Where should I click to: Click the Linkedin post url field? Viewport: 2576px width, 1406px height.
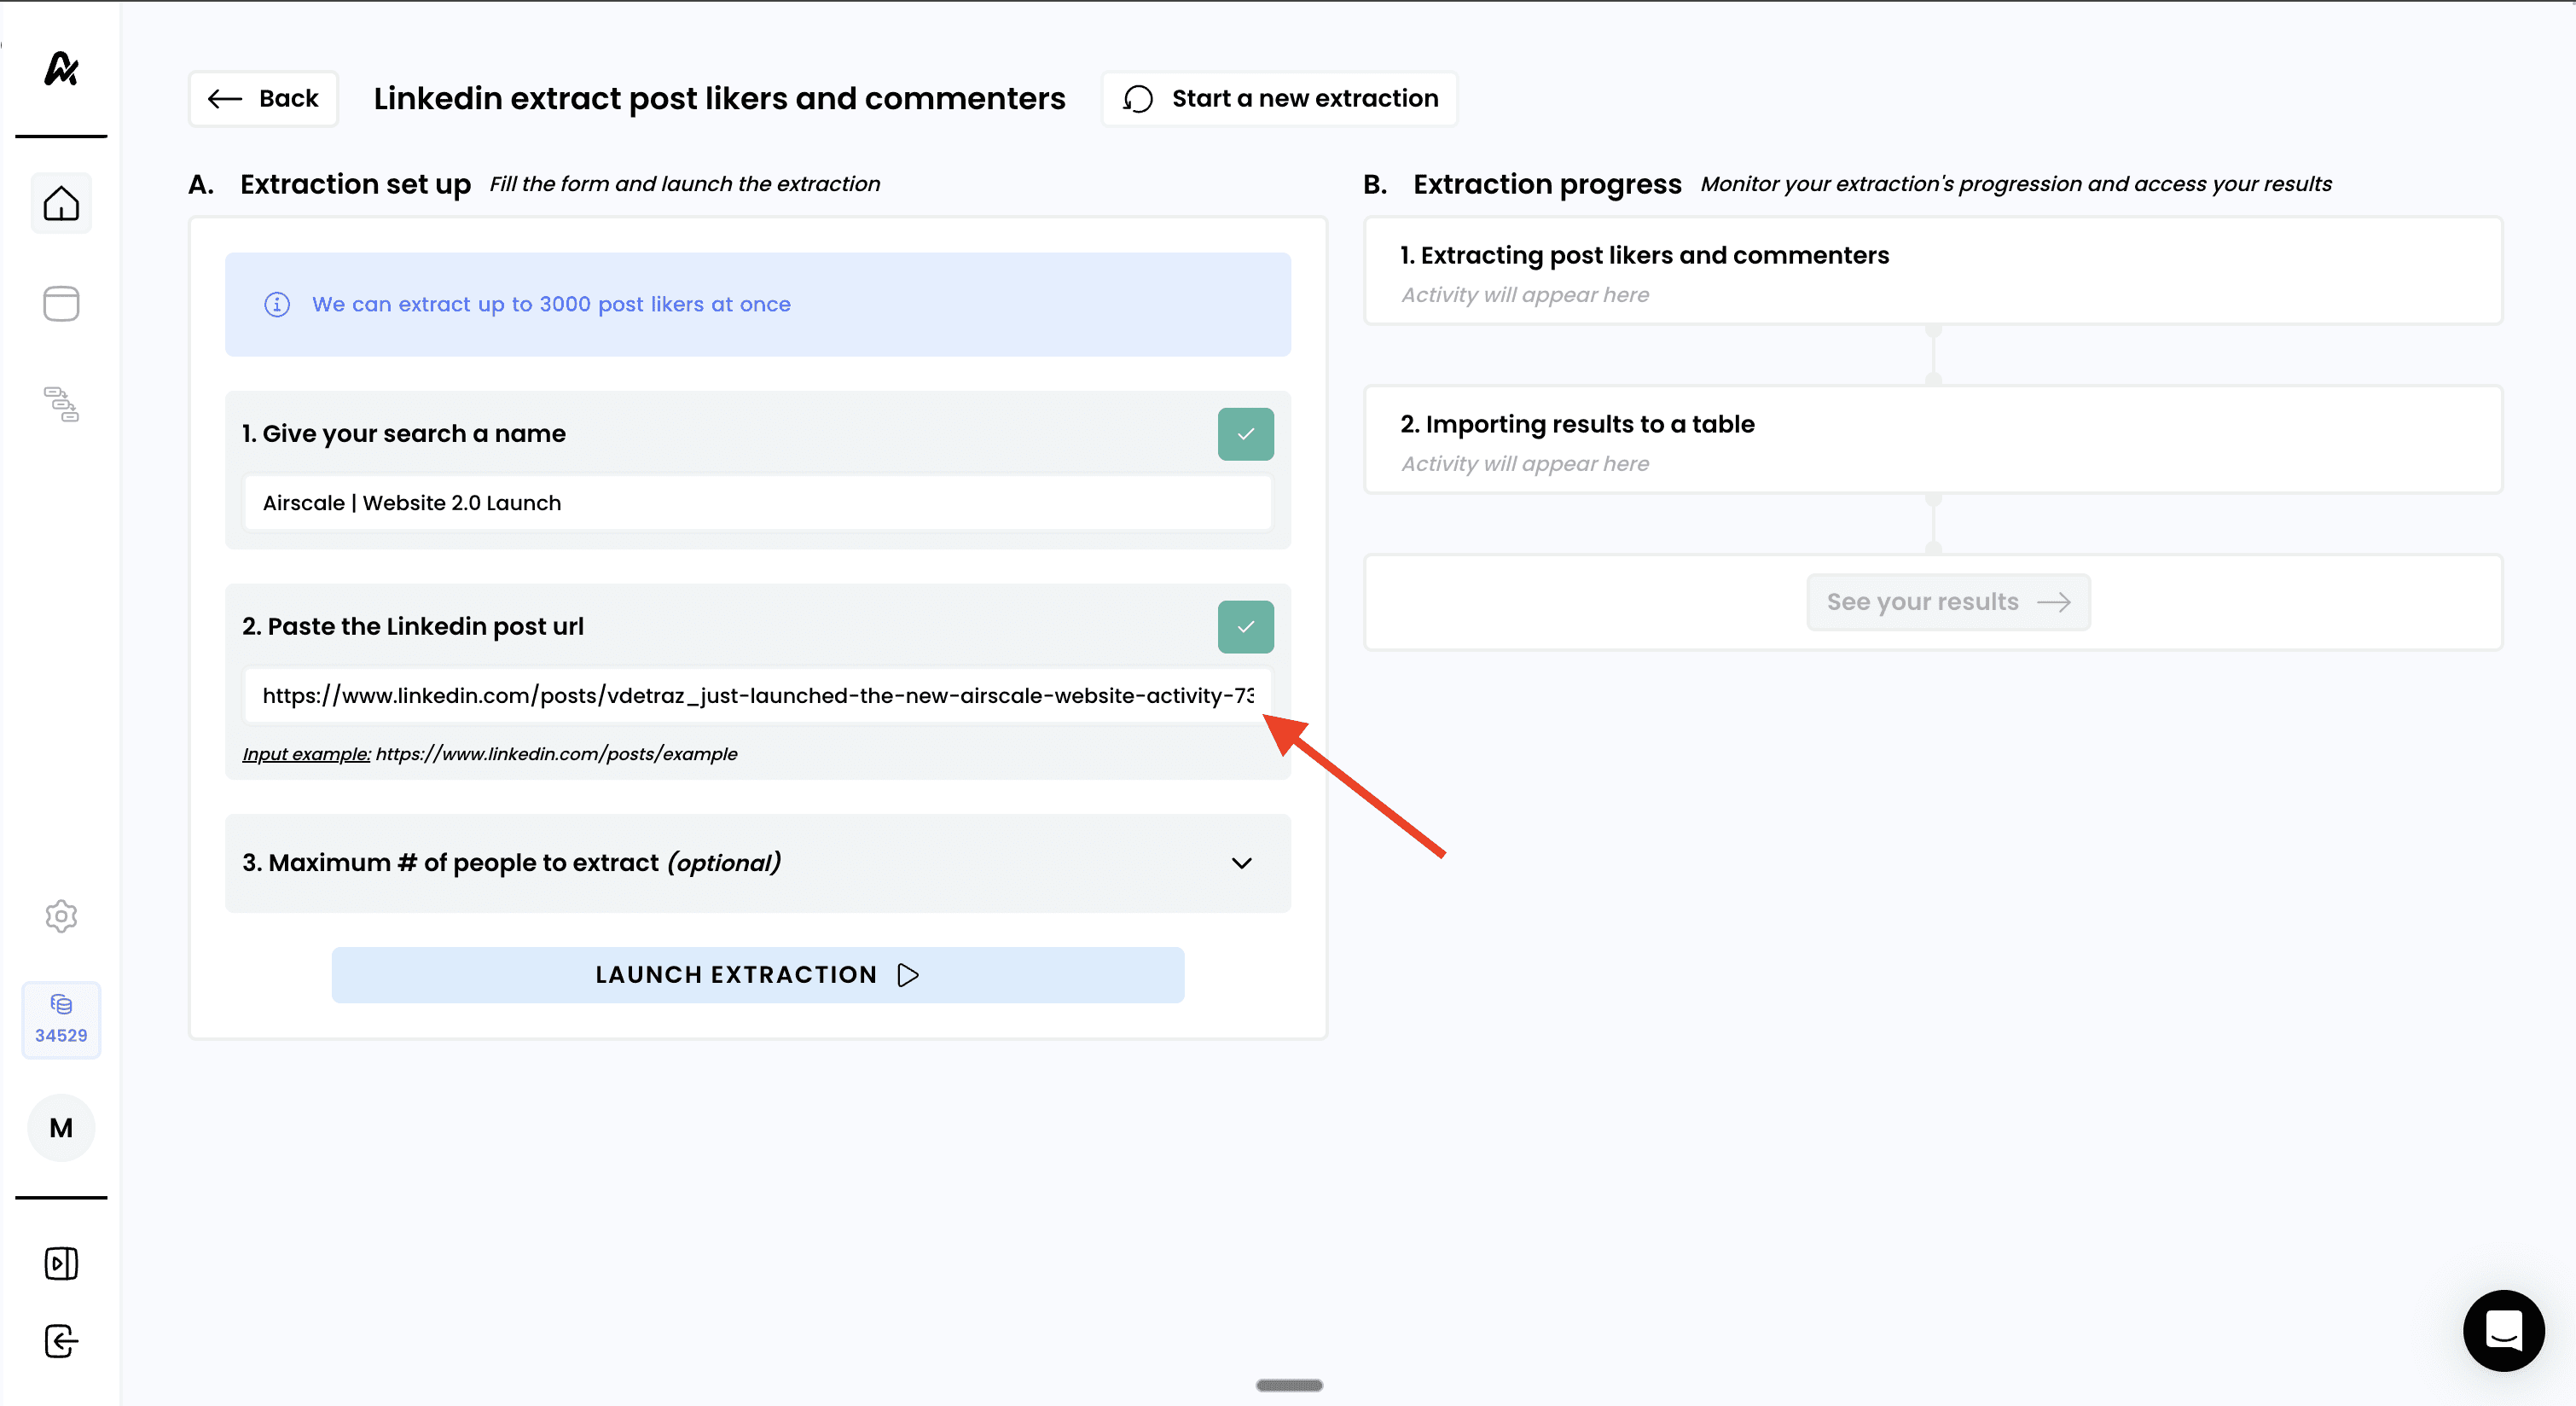(757, 696)
